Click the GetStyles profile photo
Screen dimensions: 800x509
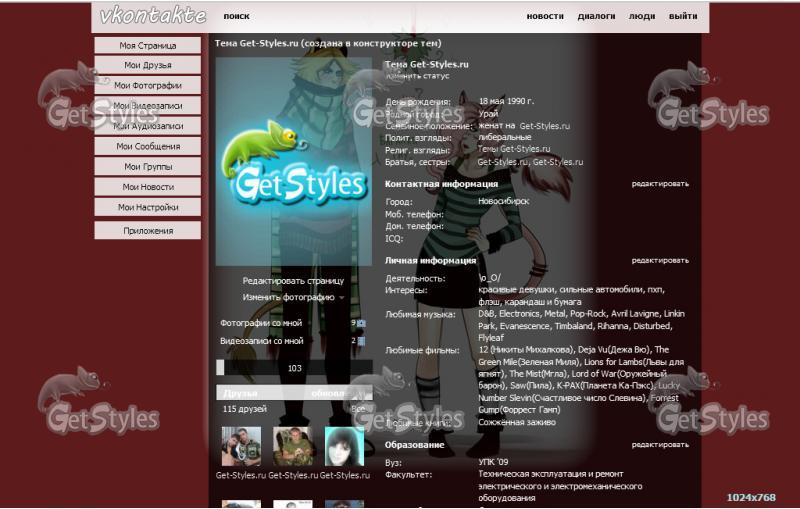tap(293, 160)
